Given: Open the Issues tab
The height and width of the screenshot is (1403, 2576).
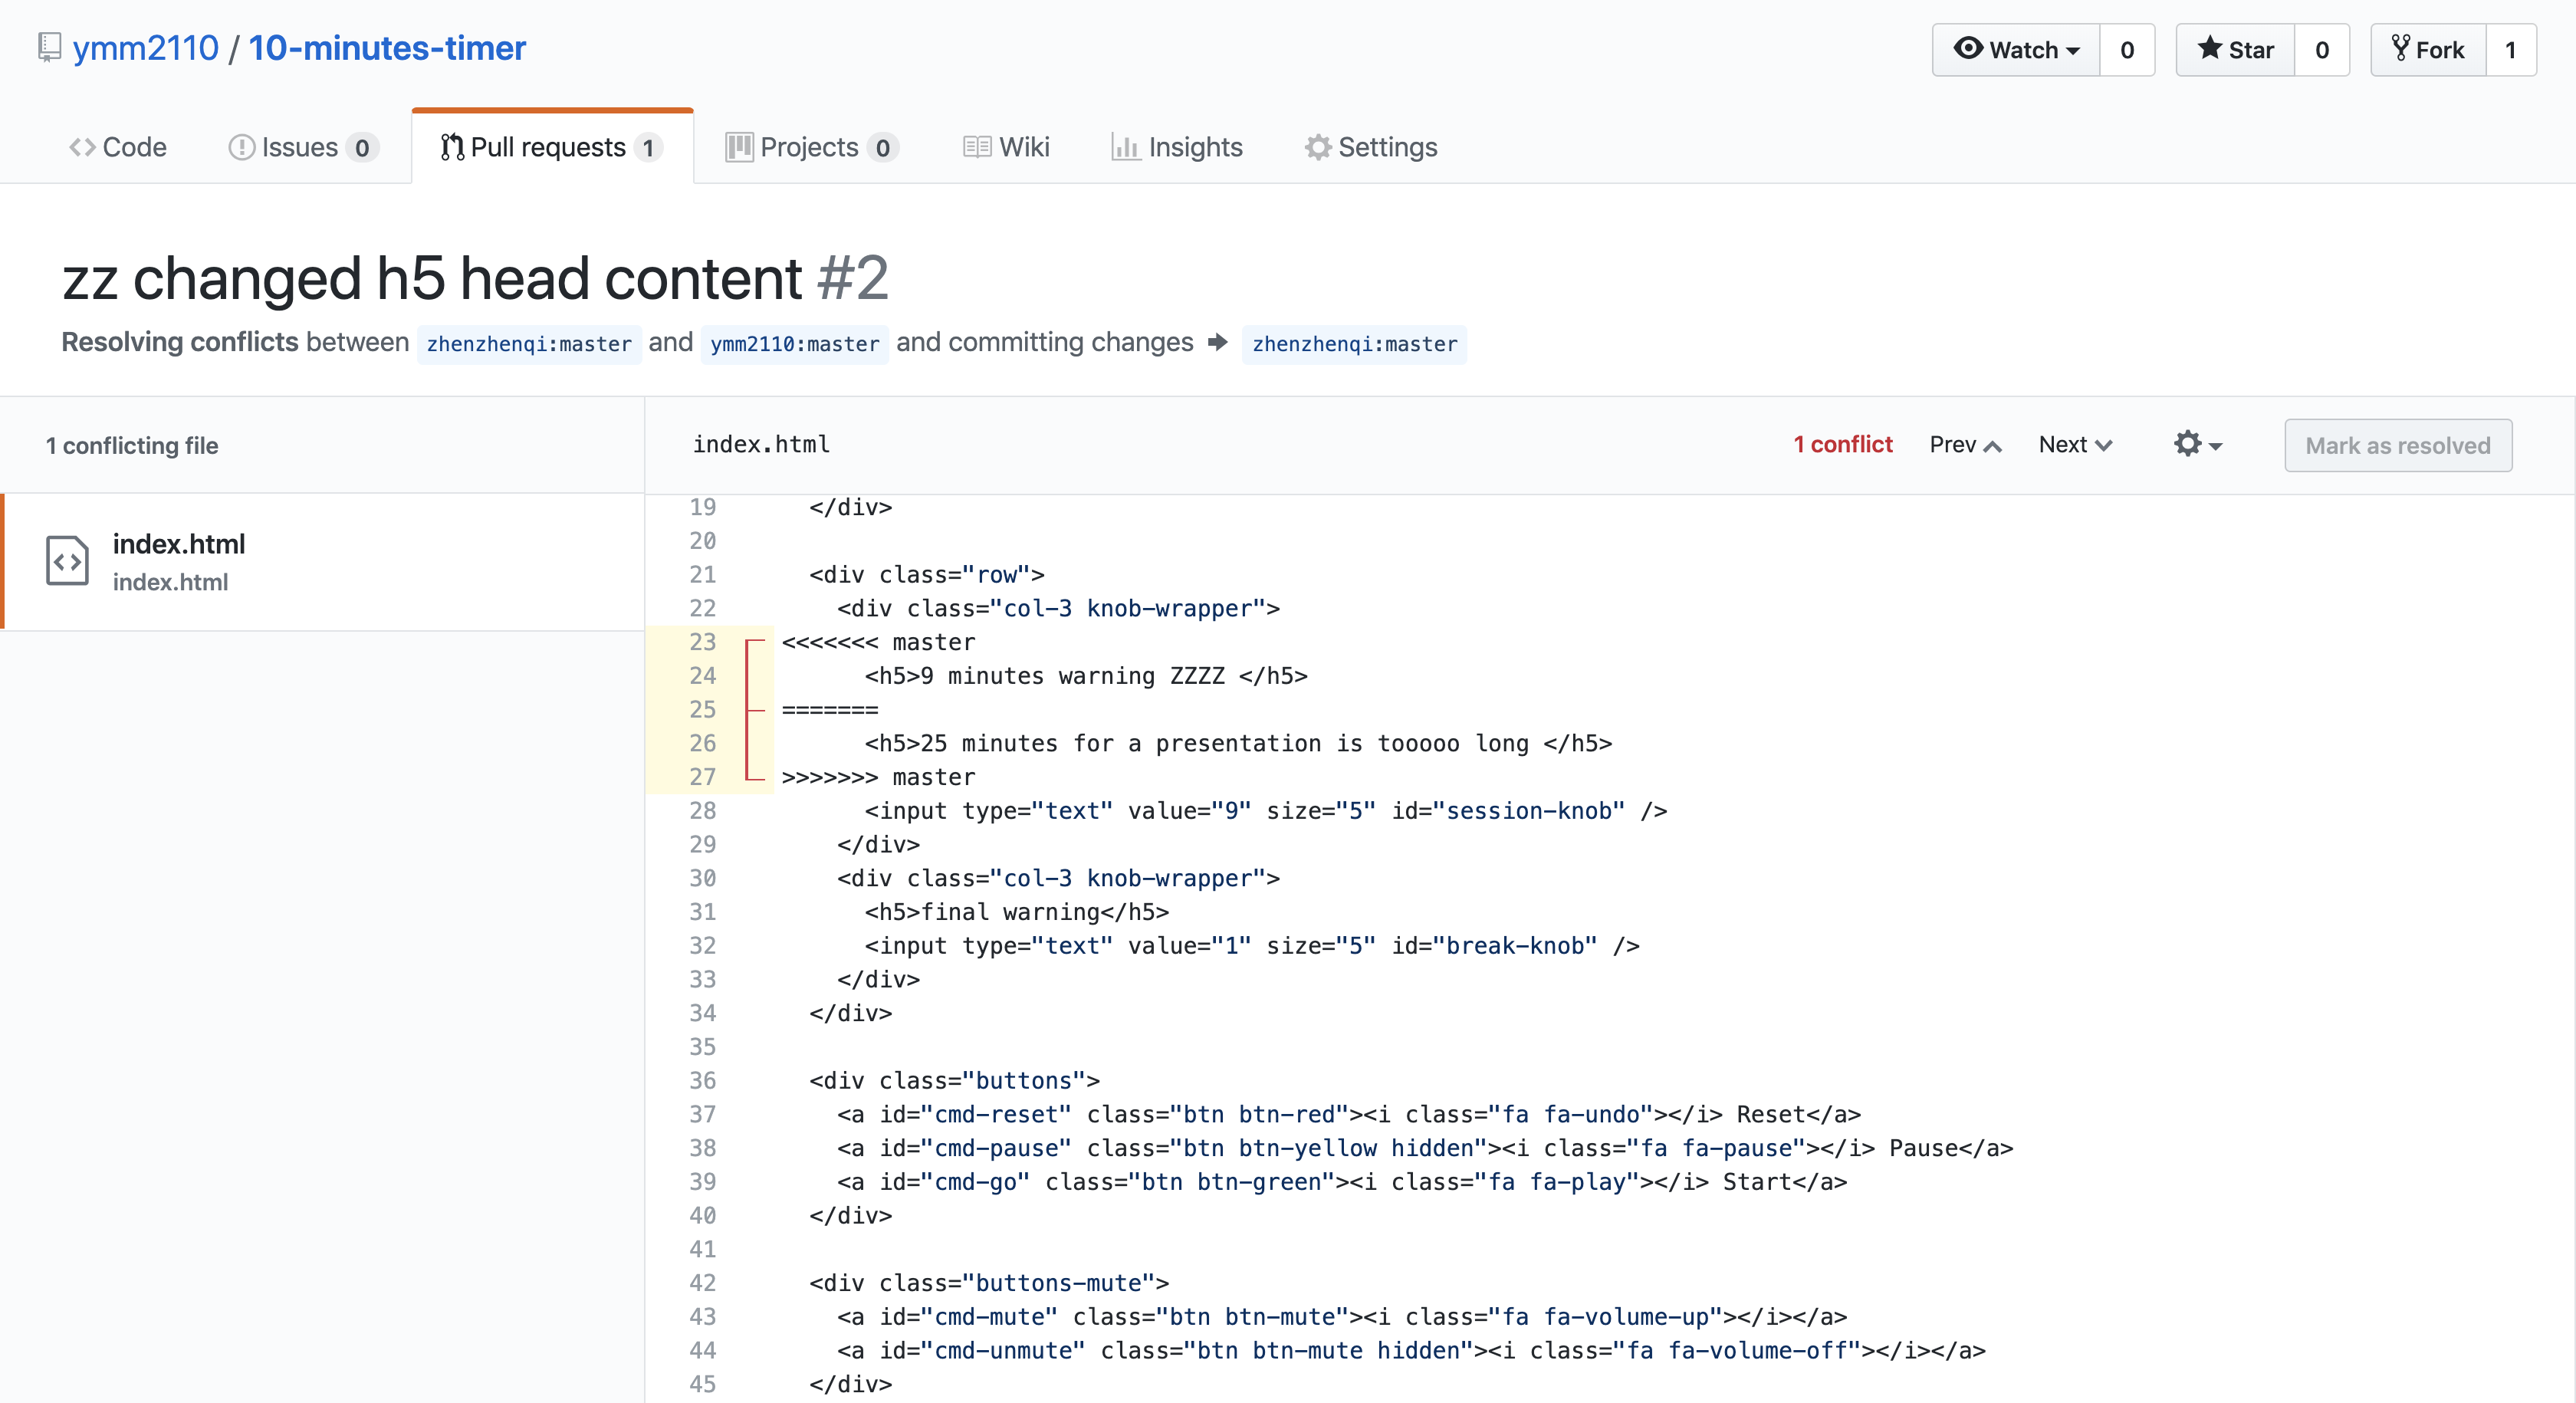Looking at the screenshot, I should pos(303,147).
